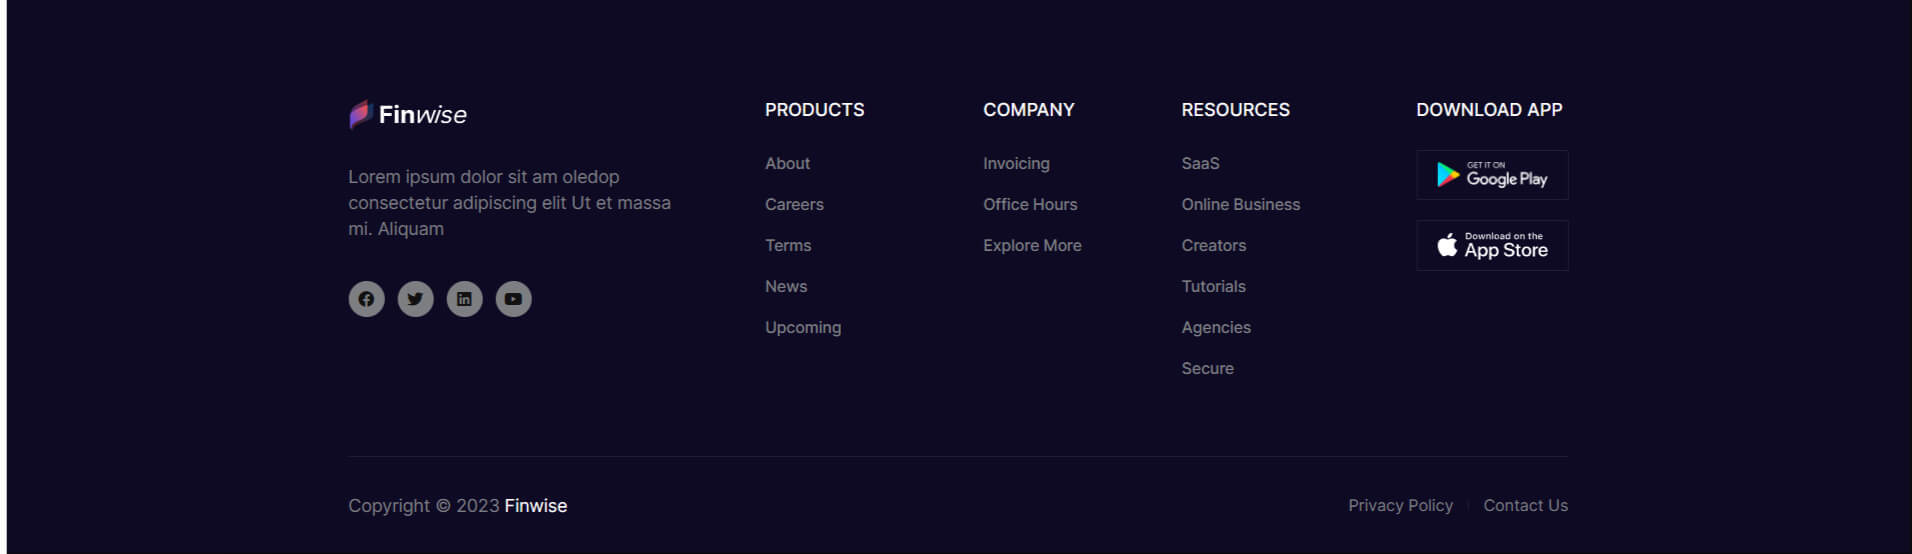
Task: Open the Upcoming link under Products
Action: (803, 327)
